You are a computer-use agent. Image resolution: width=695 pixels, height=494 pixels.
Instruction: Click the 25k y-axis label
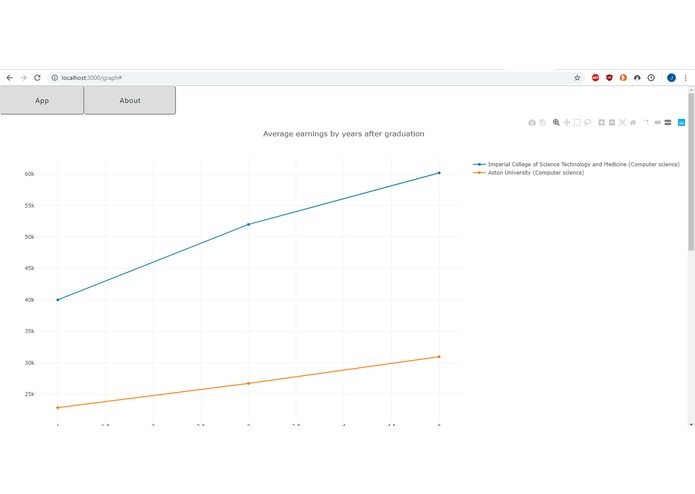tap(29, 394)
